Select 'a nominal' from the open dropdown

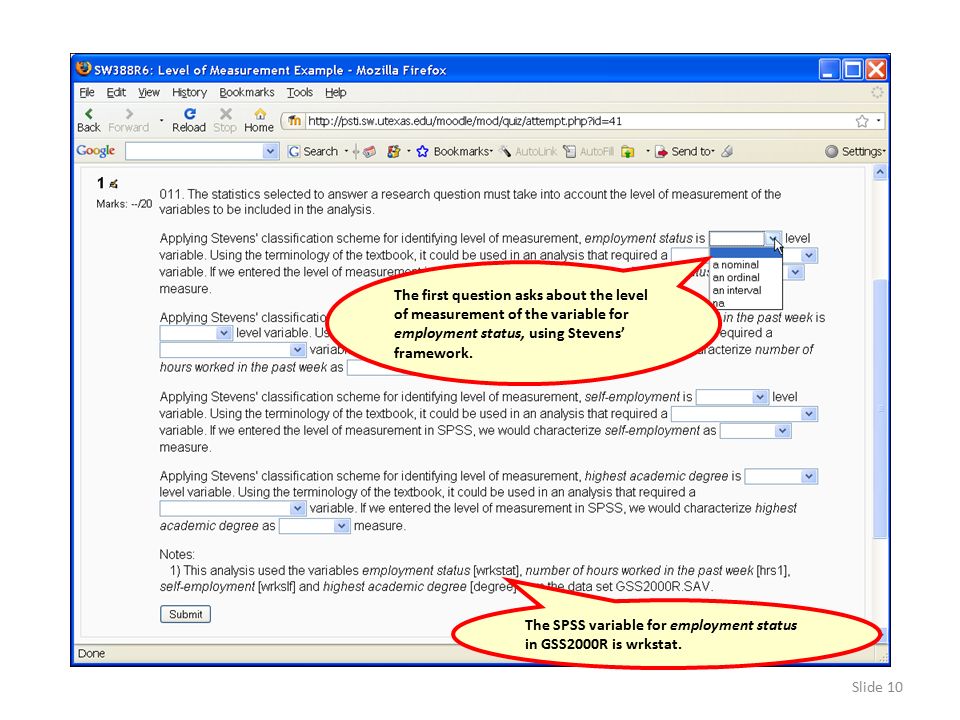[x=746, y=264]
